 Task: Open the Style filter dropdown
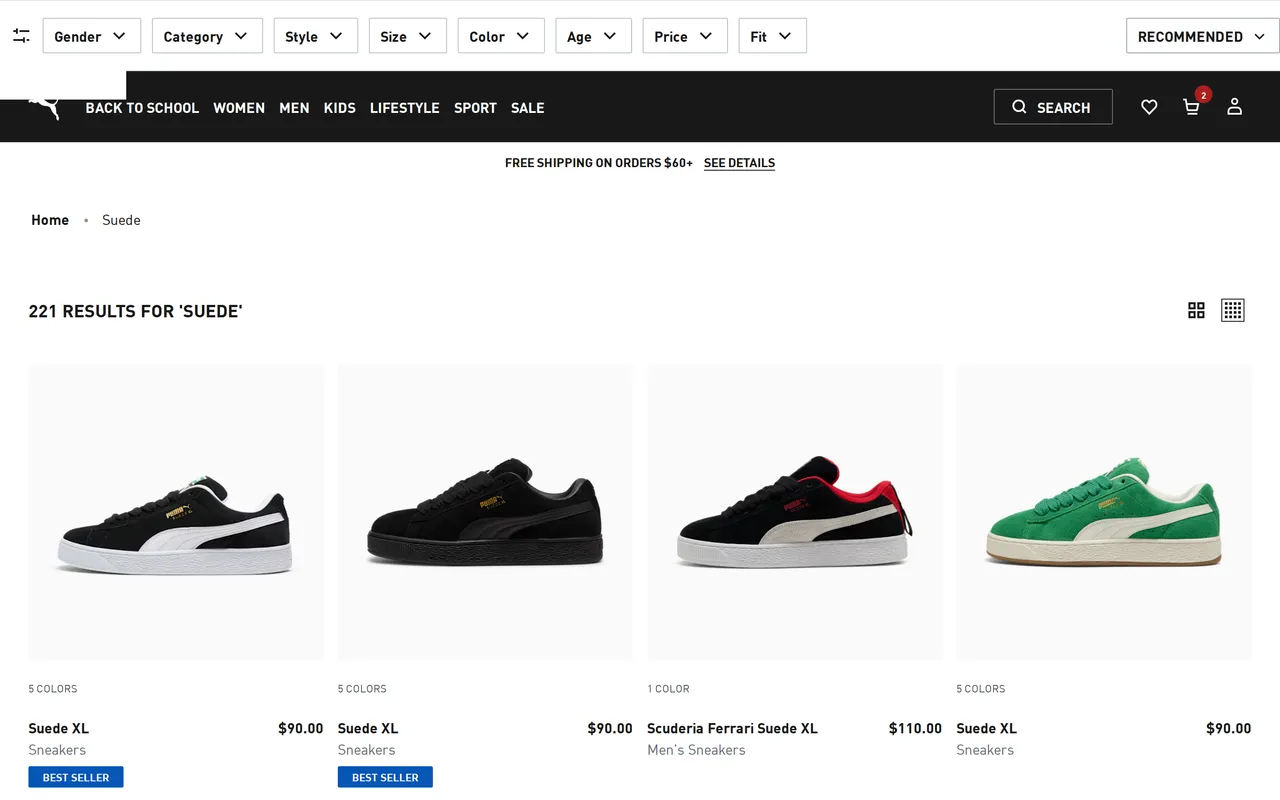315,36
